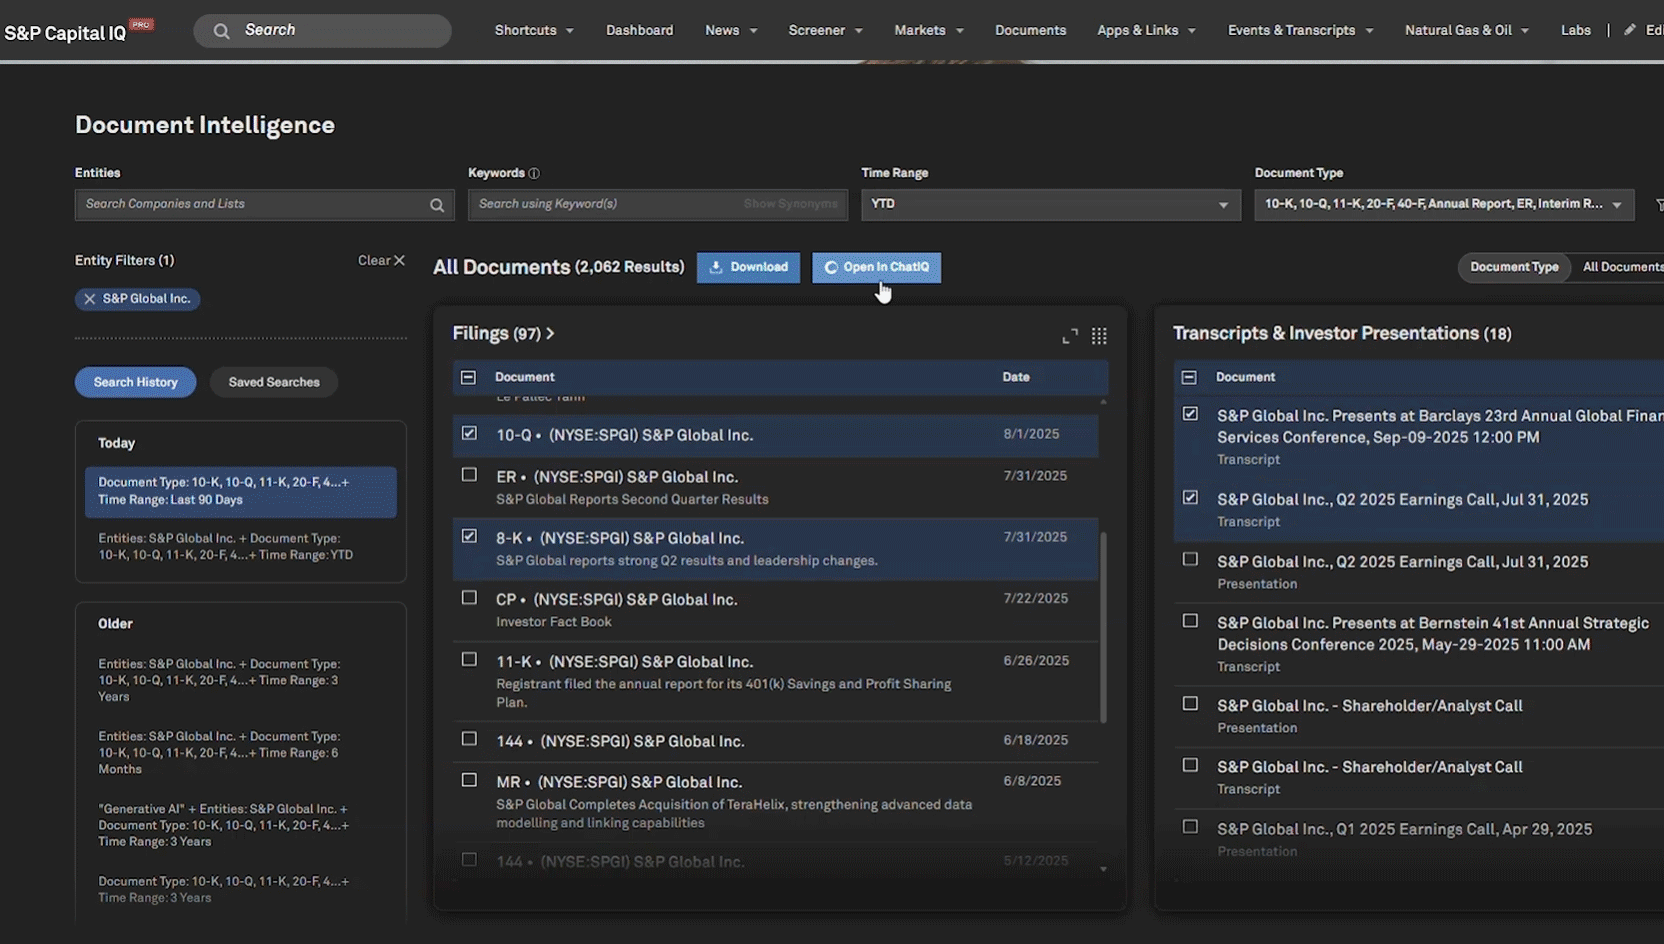
Task: Open Labs in the top navigation
Action: [1575, 30]
